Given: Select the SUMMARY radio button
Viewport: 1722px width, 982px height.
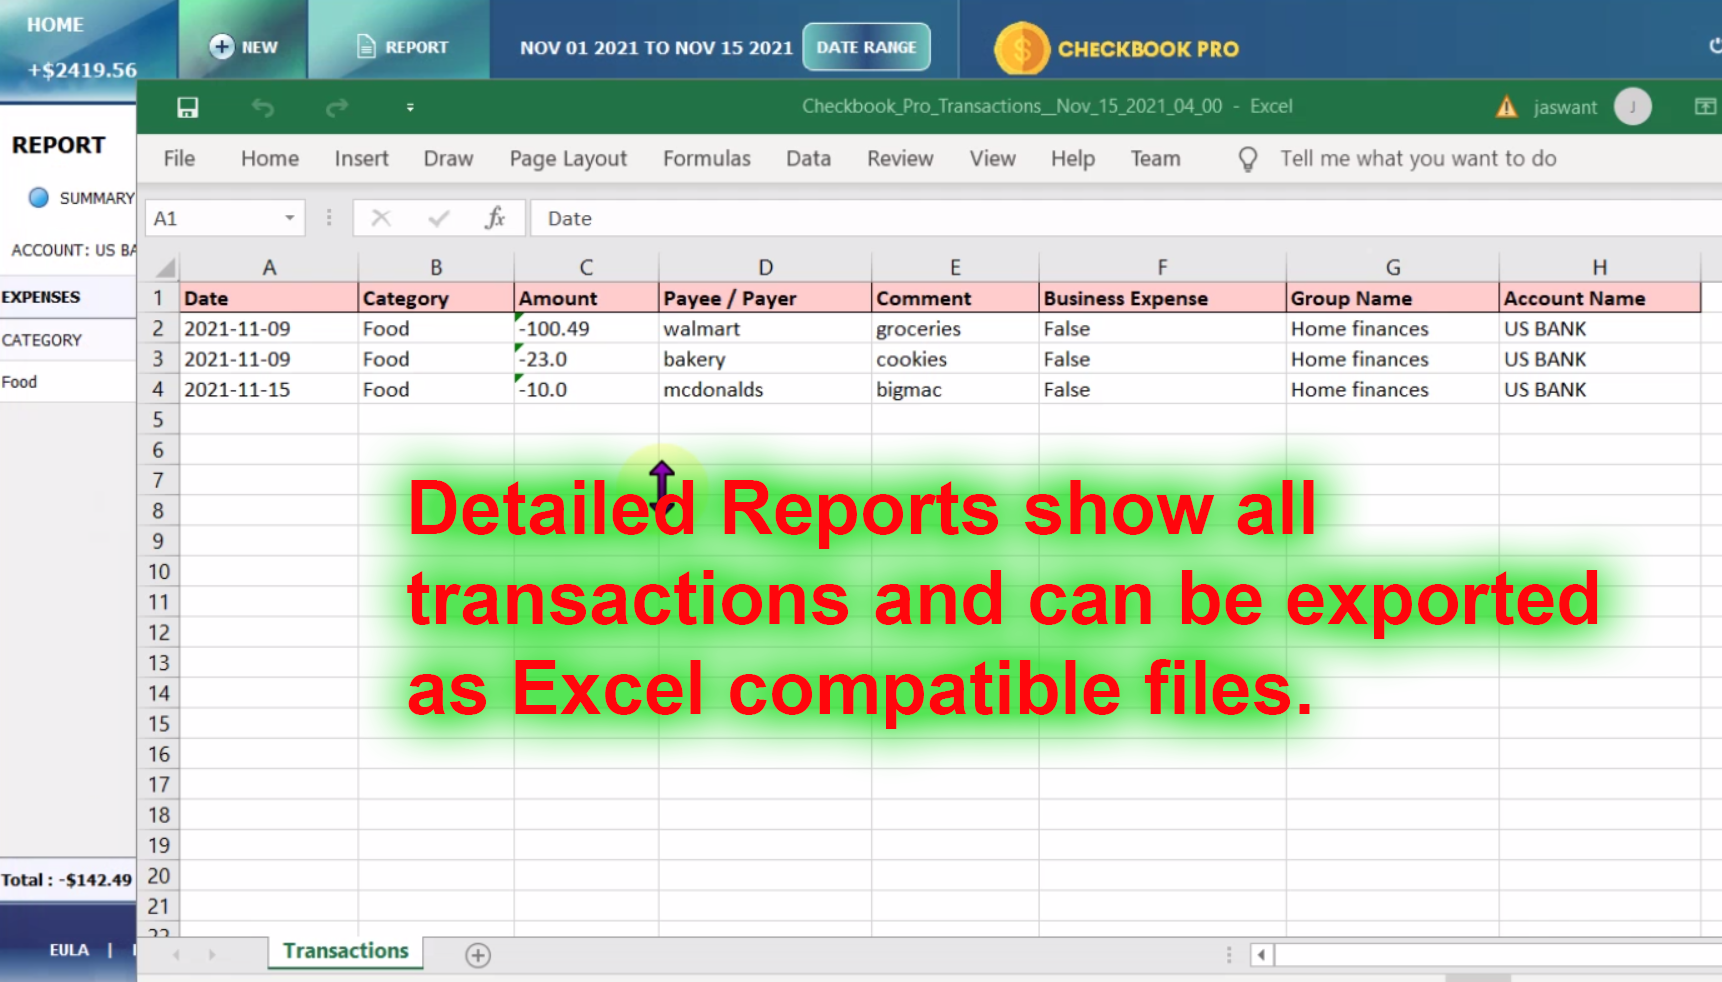Looking at the screenshot, I should (x=38, y=197).
